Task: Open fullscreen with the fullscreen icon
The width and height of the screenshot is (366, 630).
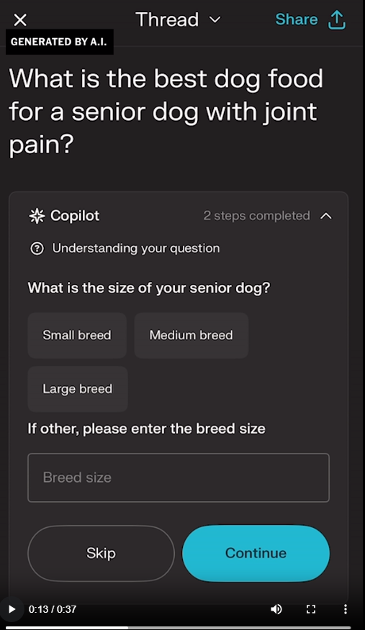Action: coord(311,609)
